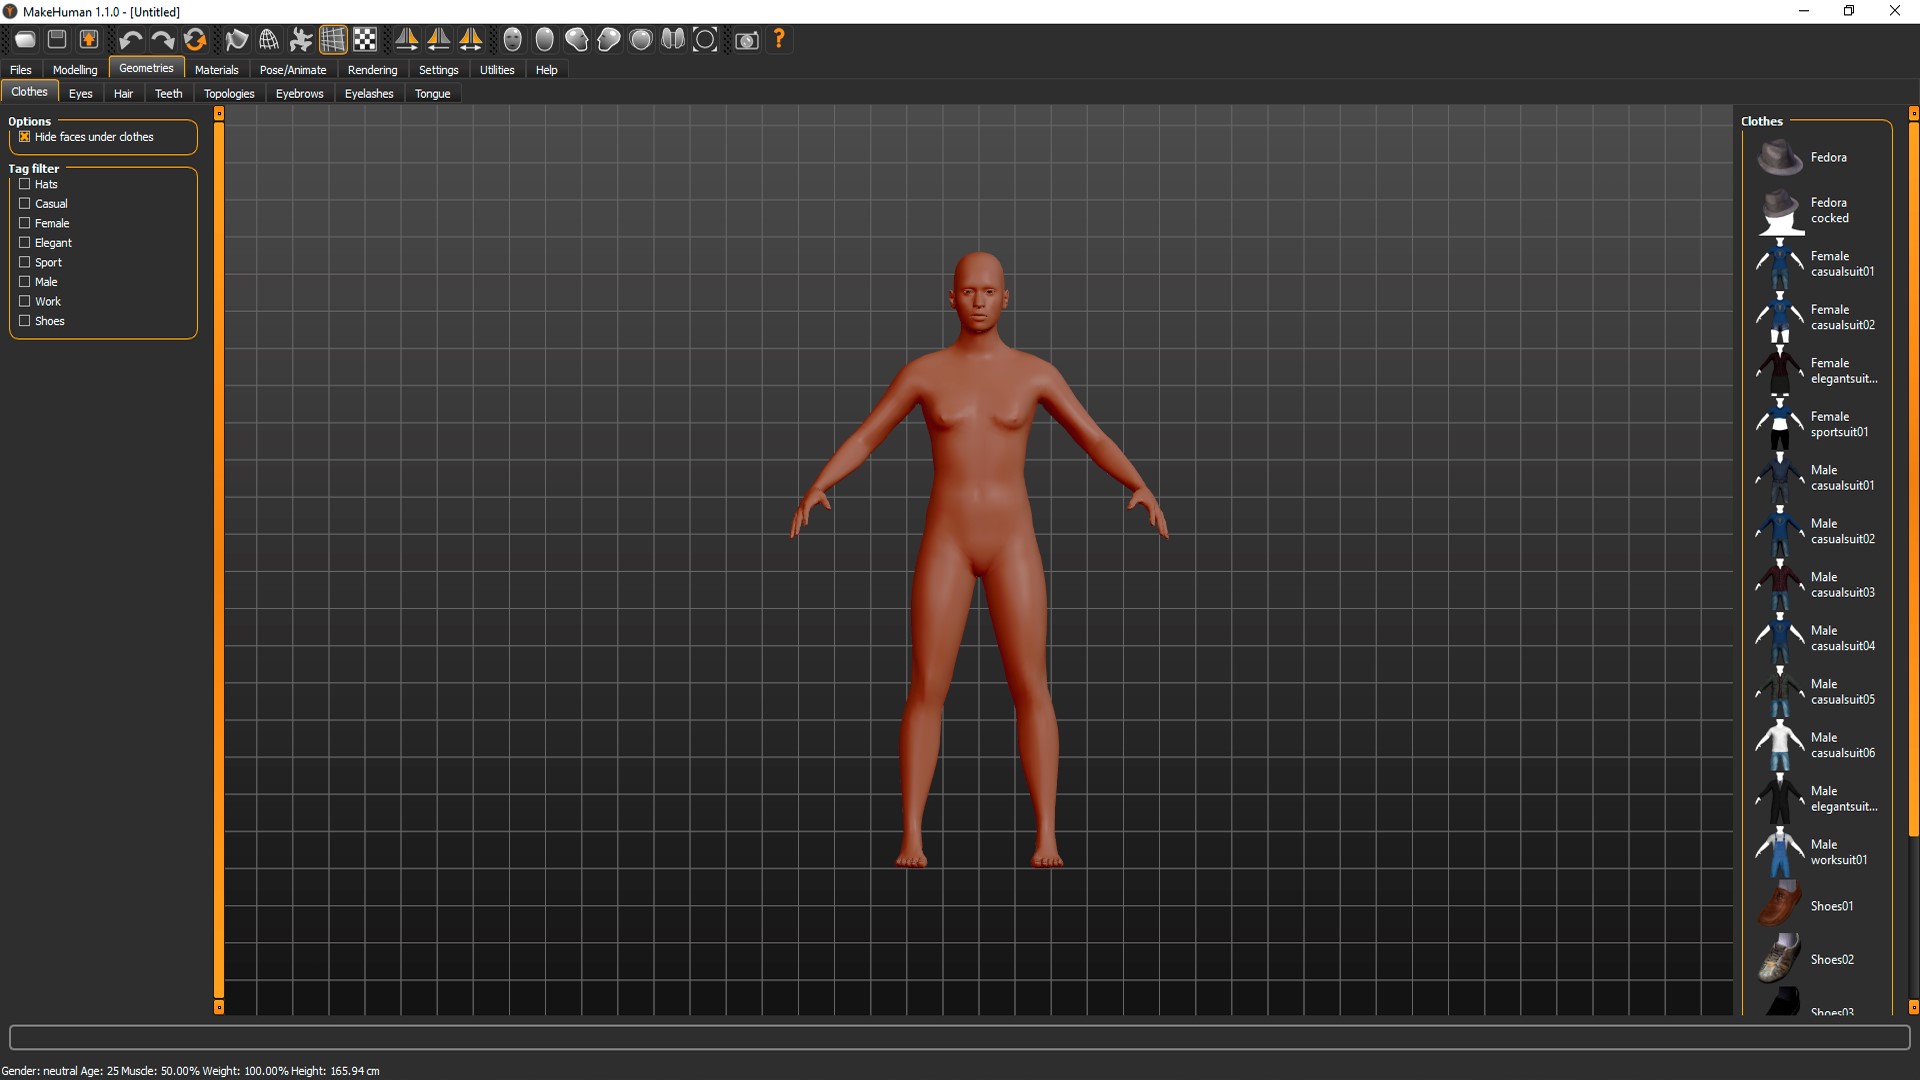
Task: Open the Help tab
Action: pos(546,70)
